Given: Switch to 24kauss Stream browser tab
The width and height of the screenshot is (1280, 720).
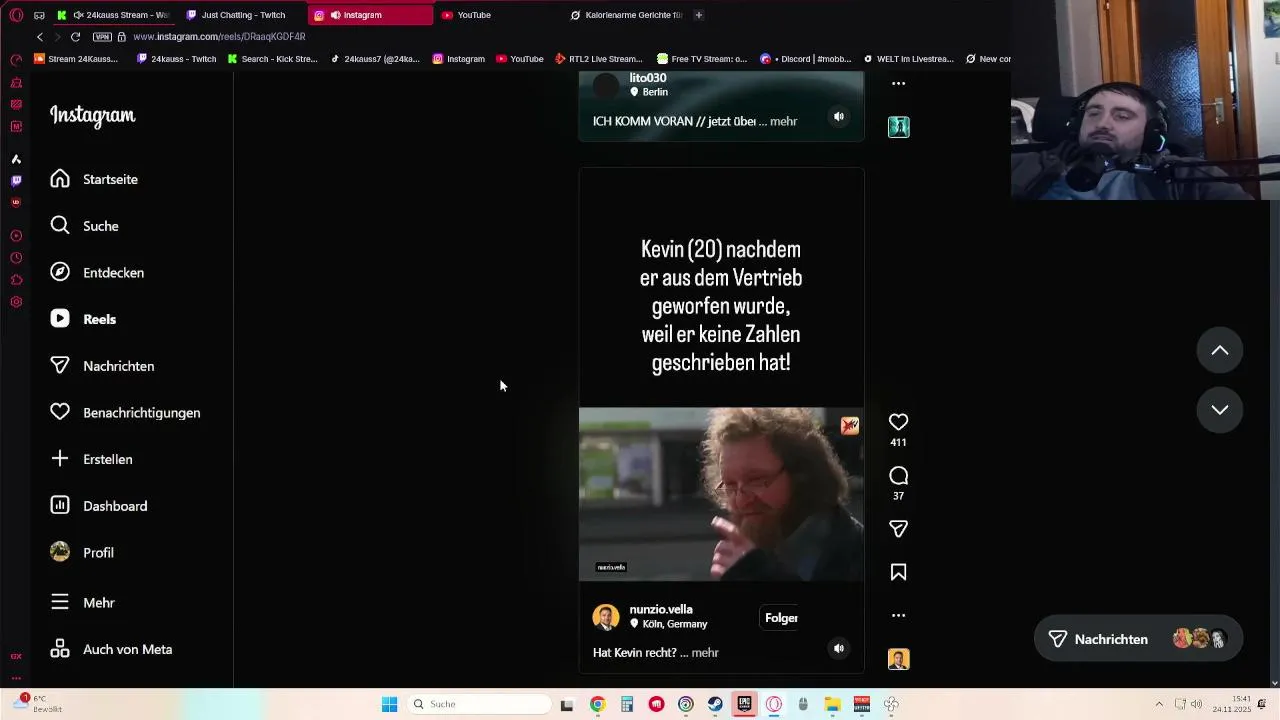Looking at the screenshot, I should coord(115,15).
